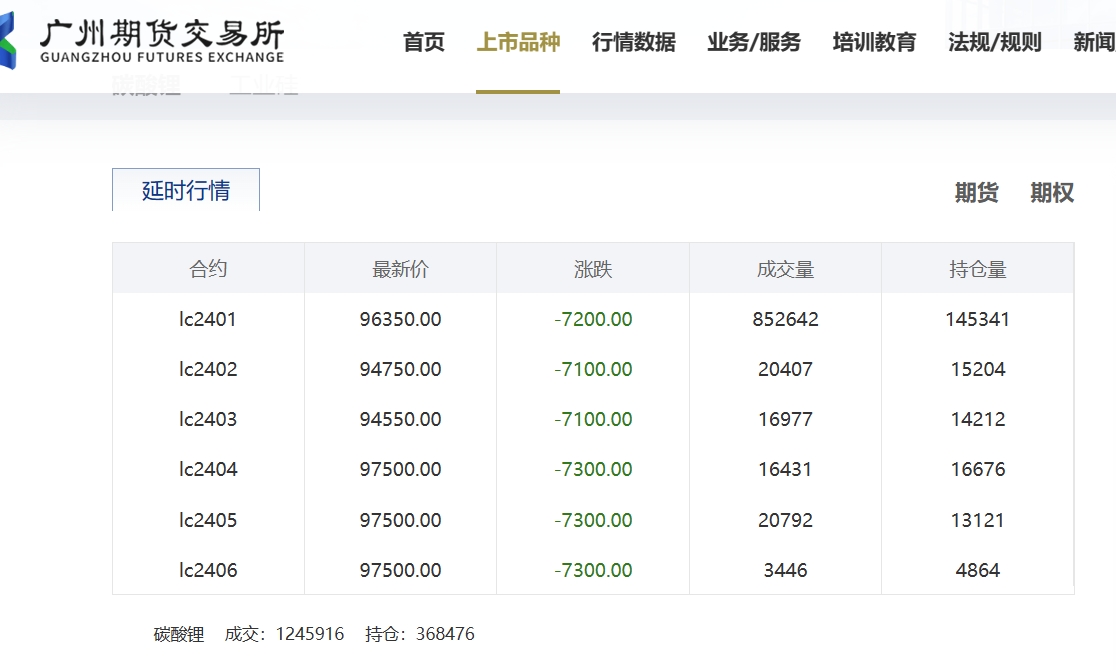Viewport: 1116px width, 670px height.
Task: Click 法规/规则 in the navigation bar
Action: 994,42
